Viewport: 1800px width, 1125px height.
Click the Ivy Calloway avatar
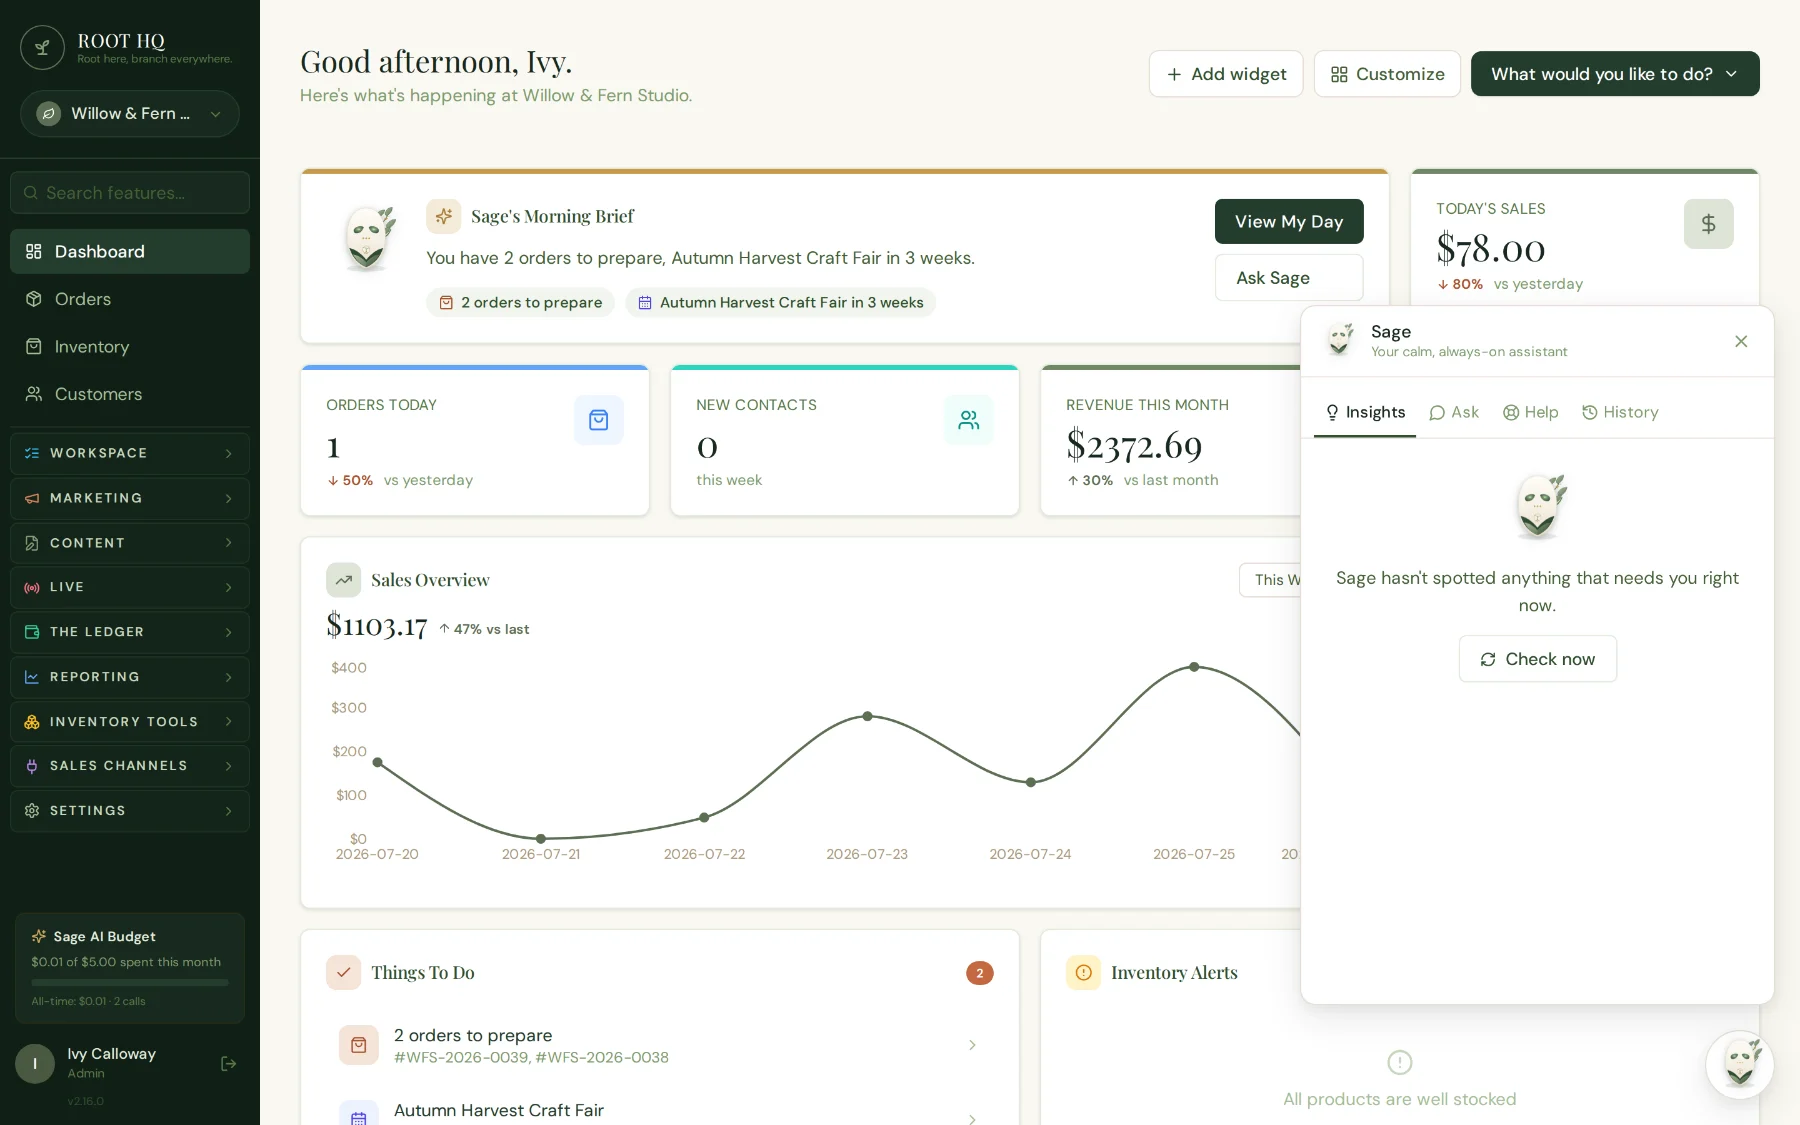35,1064
